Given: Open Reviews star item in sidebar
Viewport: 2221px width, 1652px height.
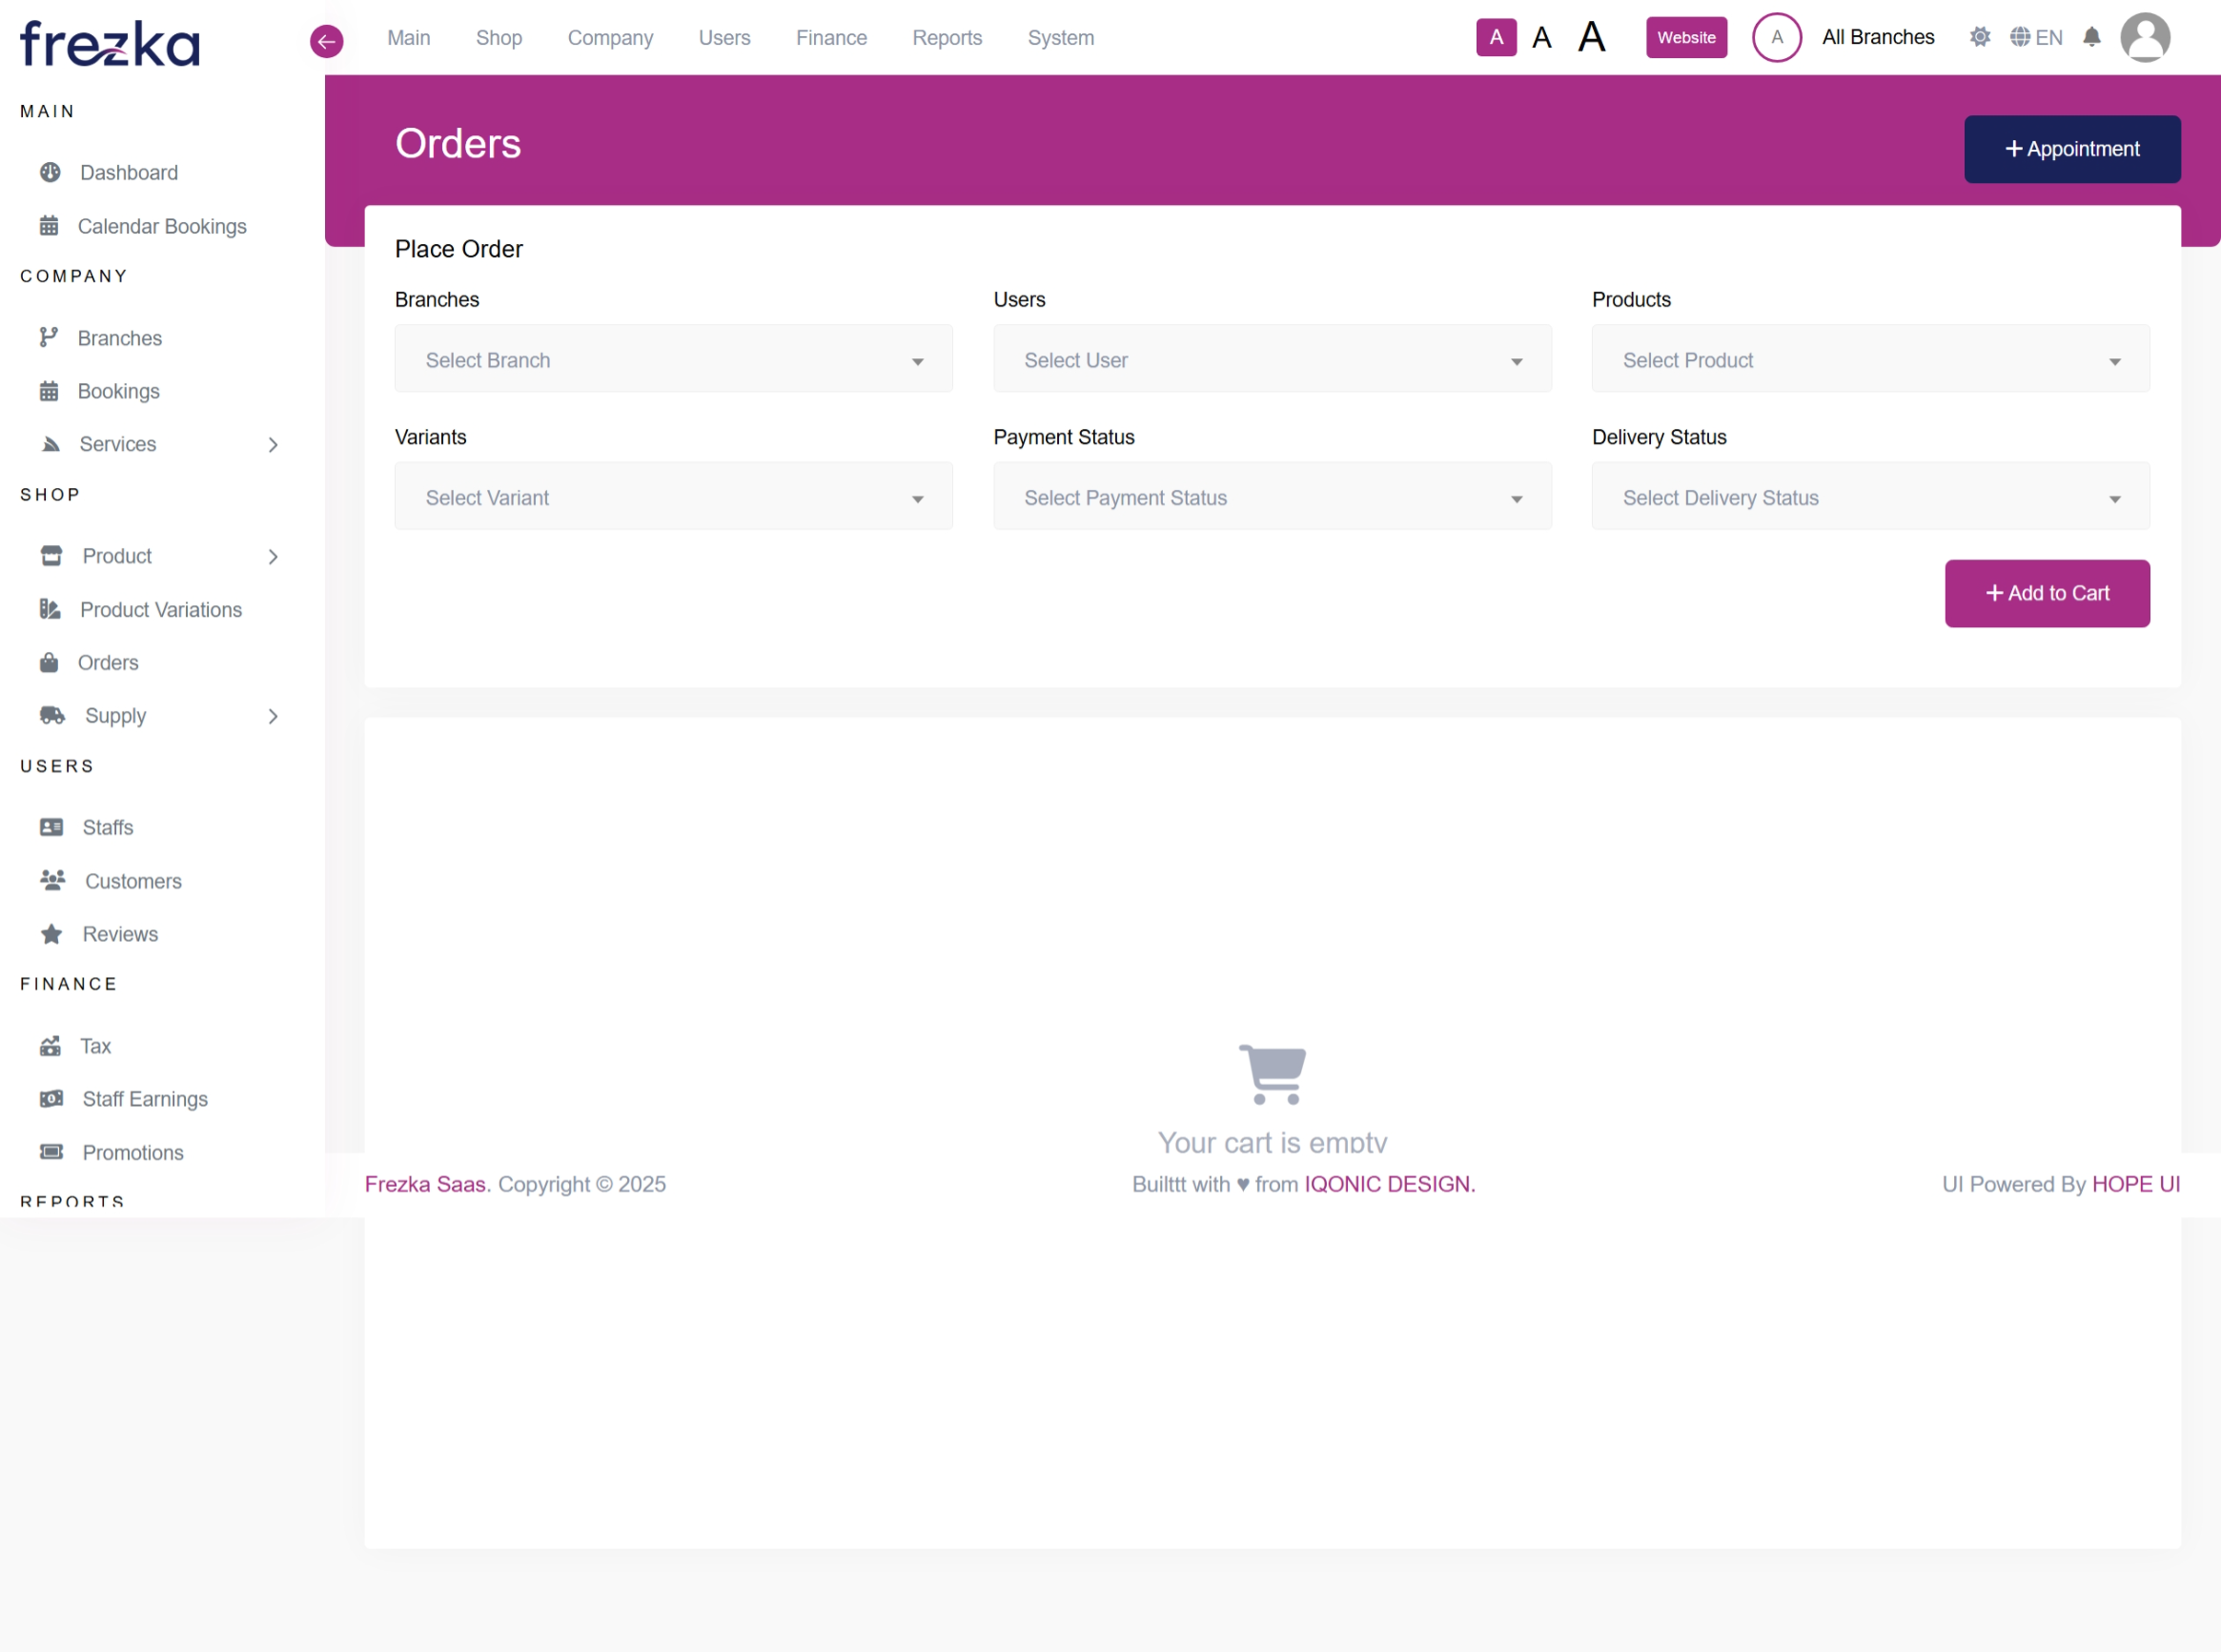Looking at the screenshot, I should tap(120, 933).
